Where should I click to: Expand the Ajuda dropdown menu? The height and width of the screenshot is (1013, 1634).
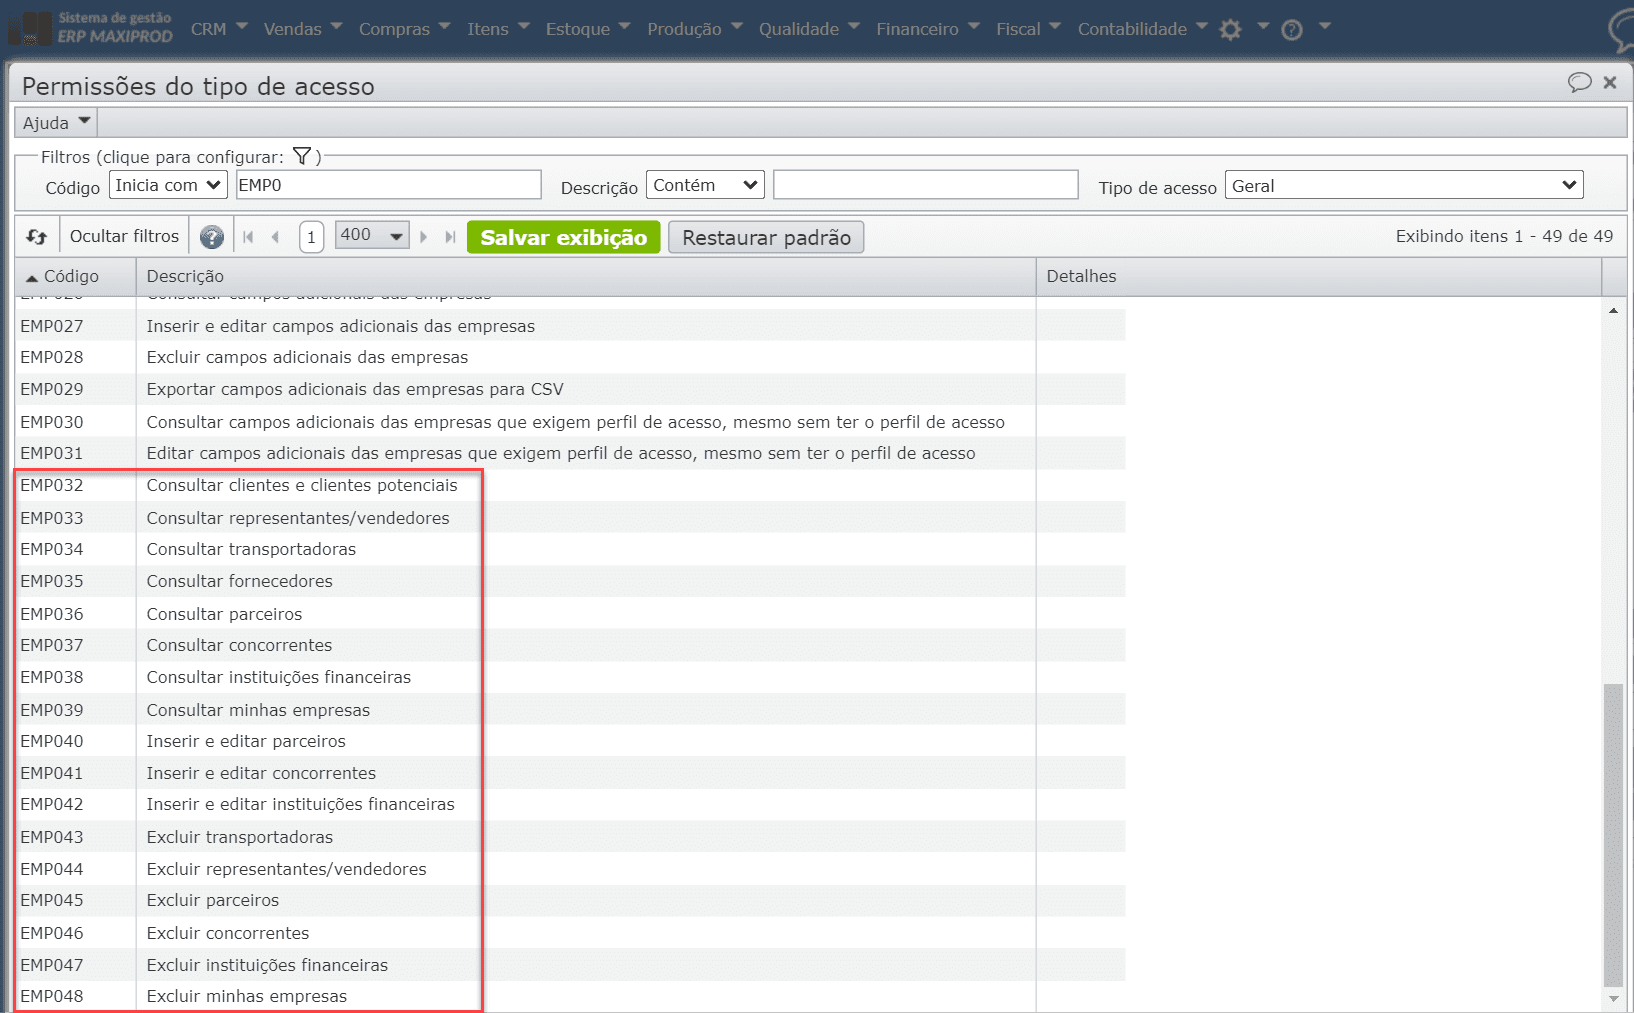click(x=57, y=122)
